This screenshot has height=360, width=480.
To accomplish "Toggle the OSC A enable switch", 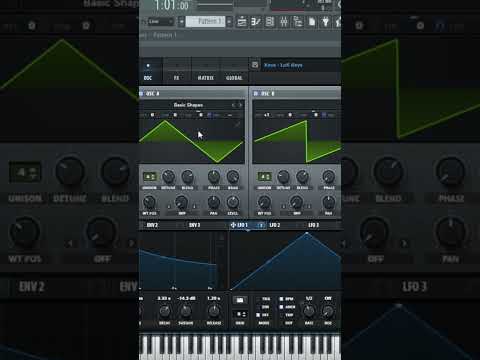I will [x=141, y=94].
